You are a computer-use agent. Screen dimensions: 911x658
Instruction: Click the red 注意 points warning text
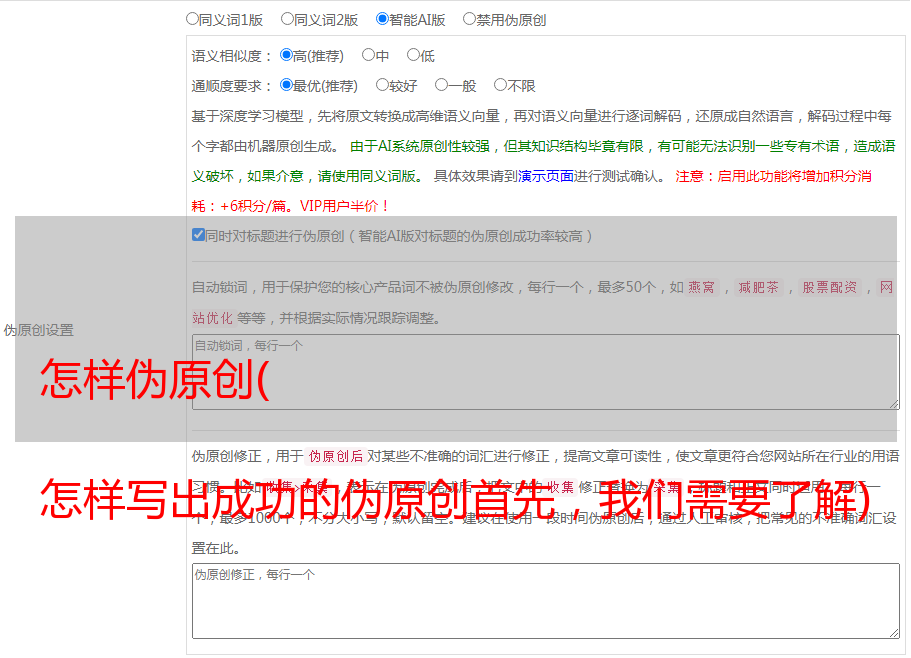532,191
